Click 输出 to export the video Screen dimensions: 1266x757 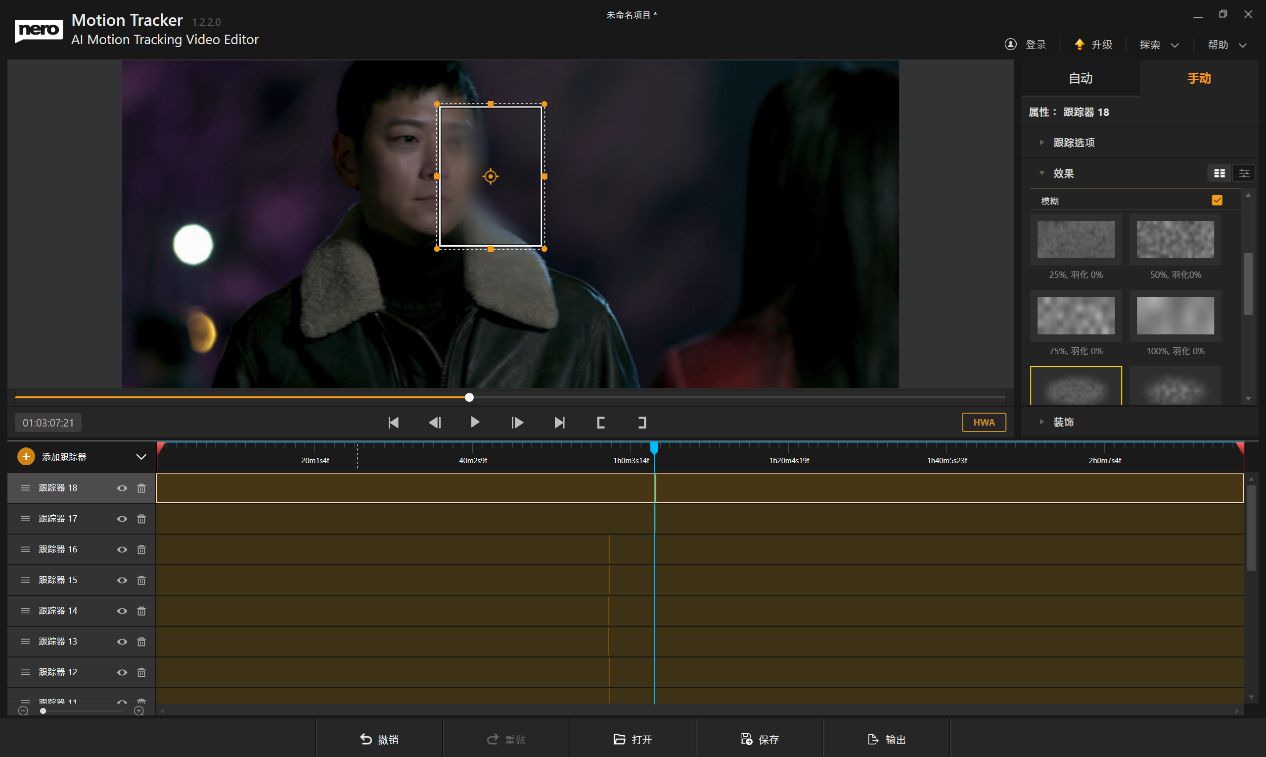pos(887,740)
